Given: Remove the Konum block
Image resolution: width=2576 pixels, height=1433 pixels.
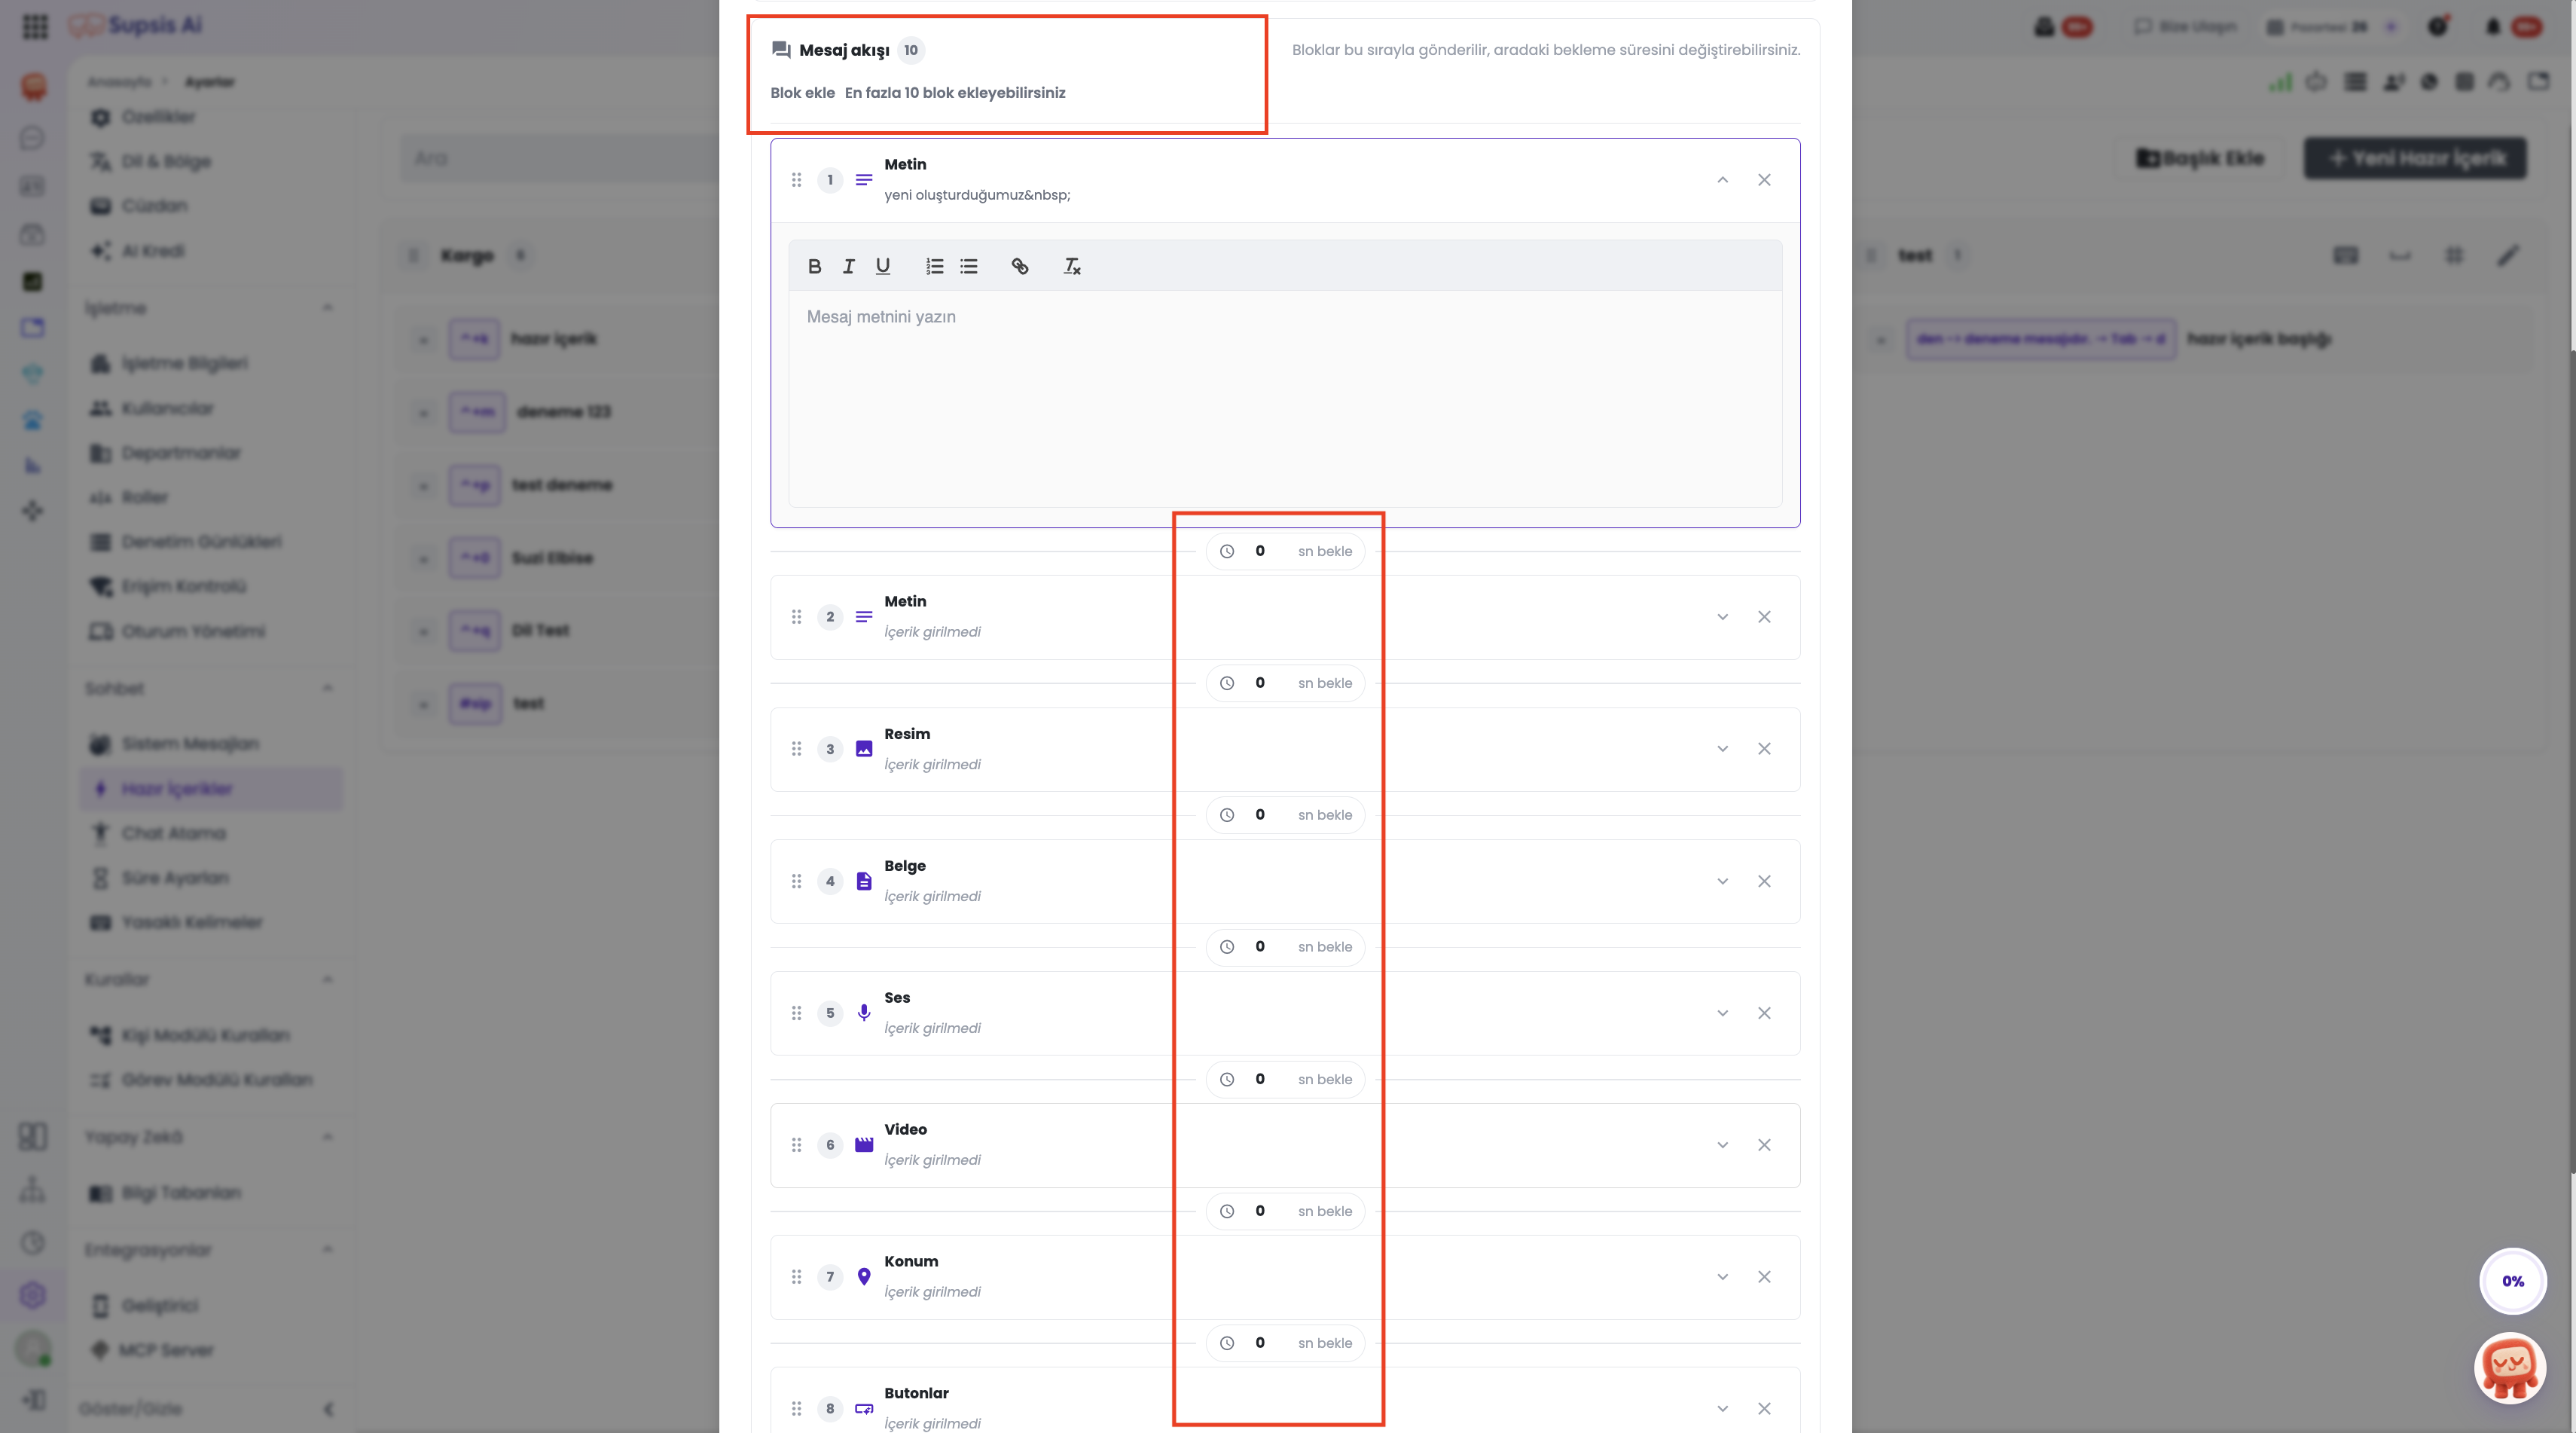Looking at the screenshot, I should click(1764, 1277).
